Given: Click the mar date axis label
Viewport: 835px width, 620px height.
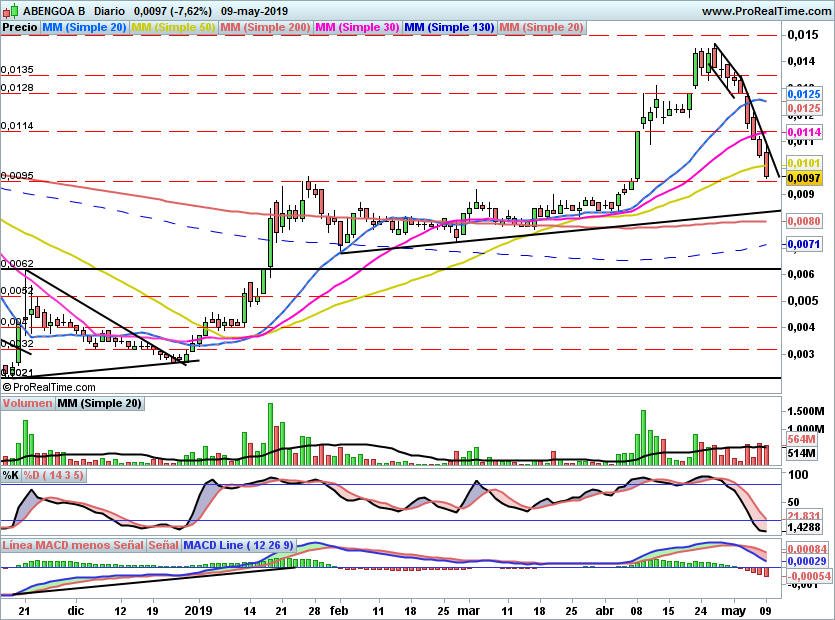Looking at the screenshot, I should point(469,611).
